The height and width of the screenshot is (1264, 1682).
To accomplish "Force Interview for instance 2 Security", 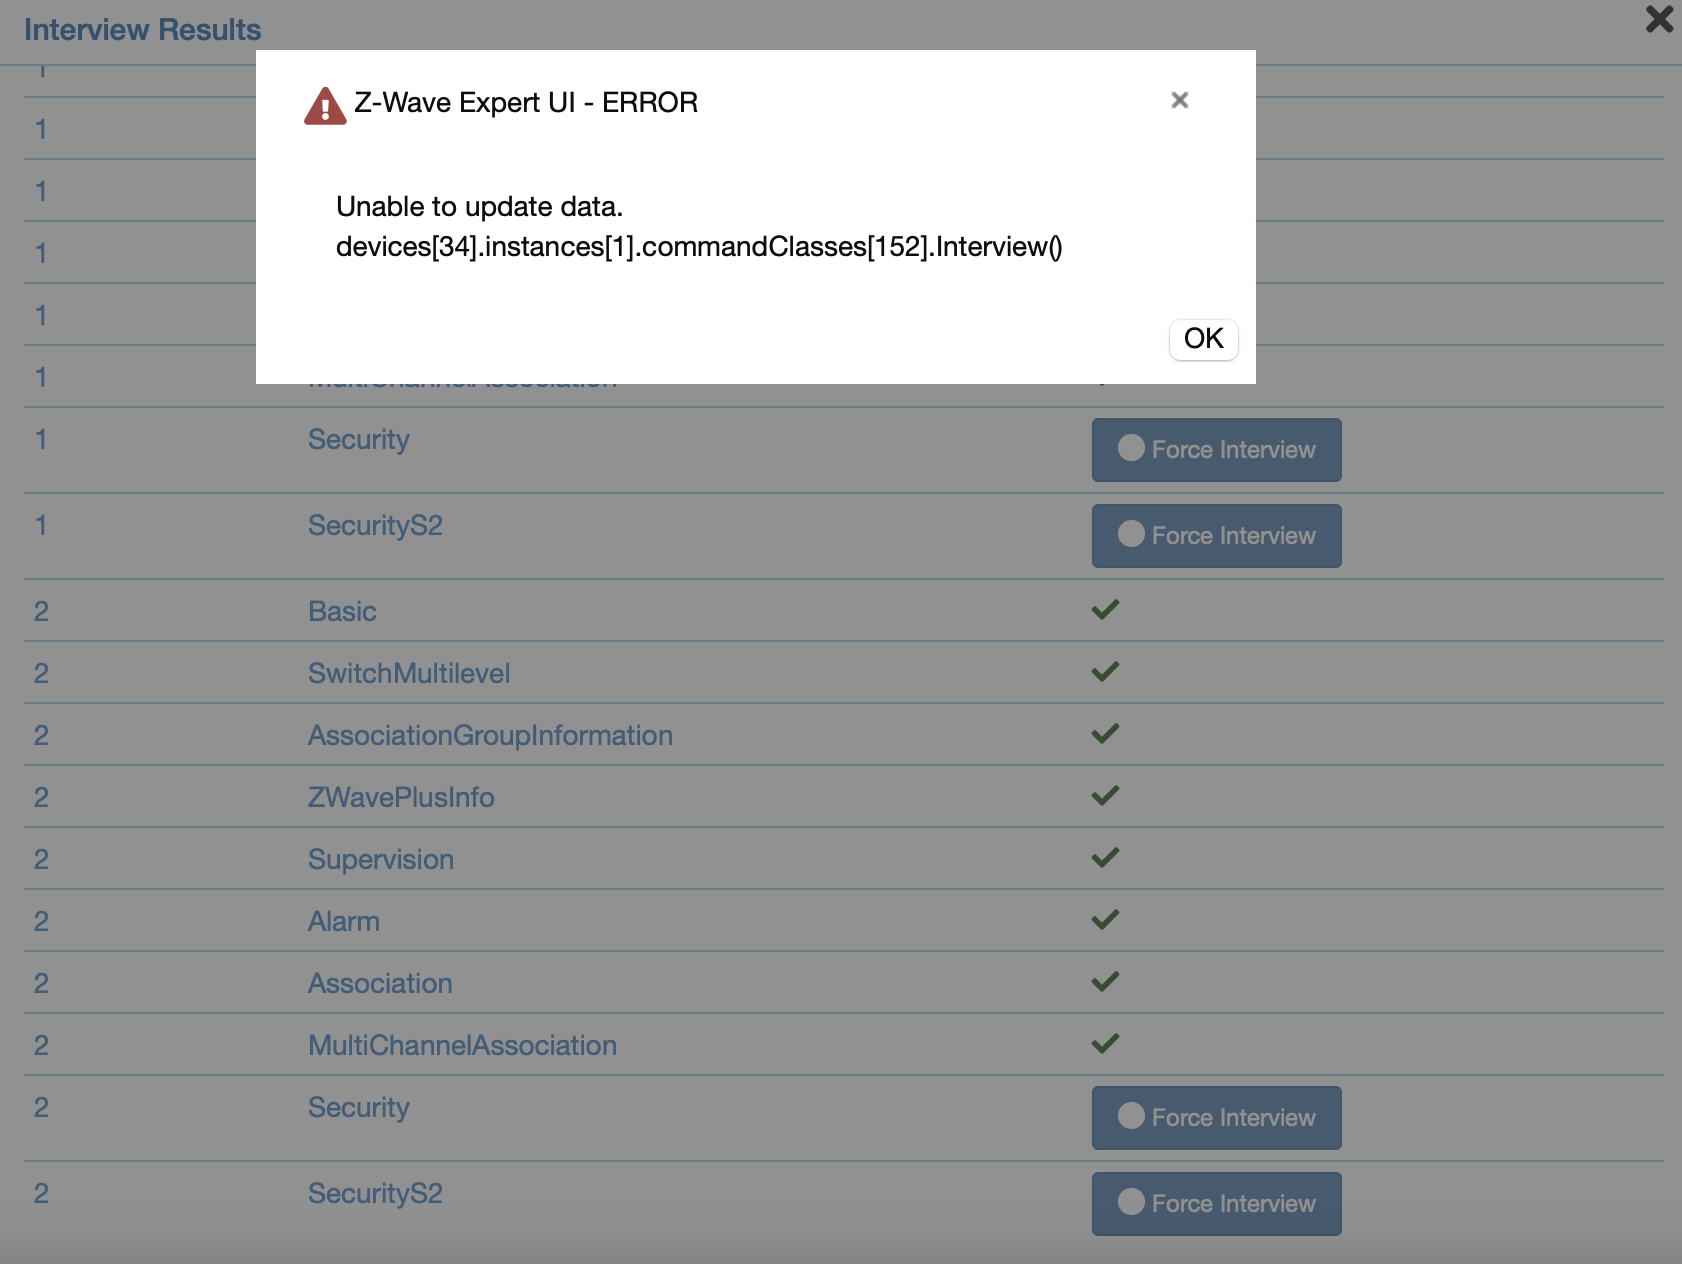I will tap(1216, 1118).
